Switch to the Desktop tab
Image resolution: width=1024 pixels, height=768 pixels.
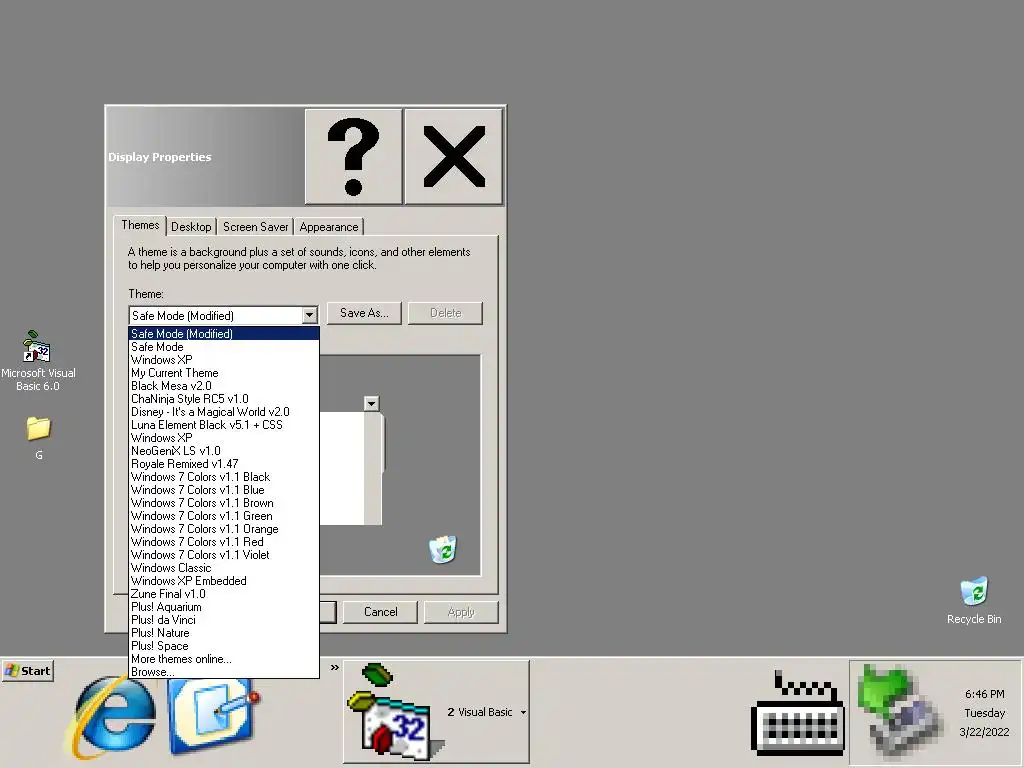point(191,227)
